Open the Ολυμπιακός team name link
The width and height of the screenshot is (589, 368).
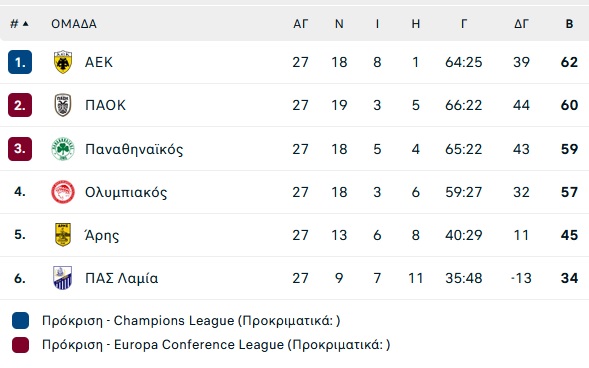tap(126, 192)
